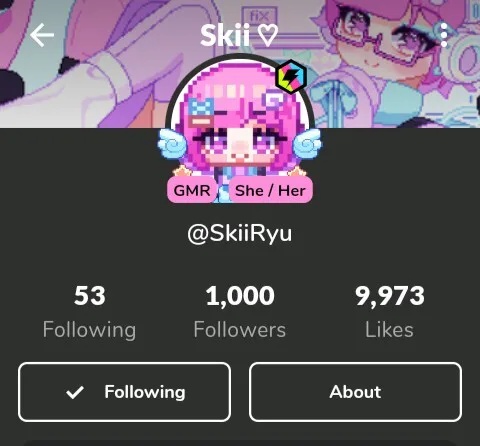Tap the back arrow icon
The height and width of the screenshot is (446, 480).
tap(42, 35)
